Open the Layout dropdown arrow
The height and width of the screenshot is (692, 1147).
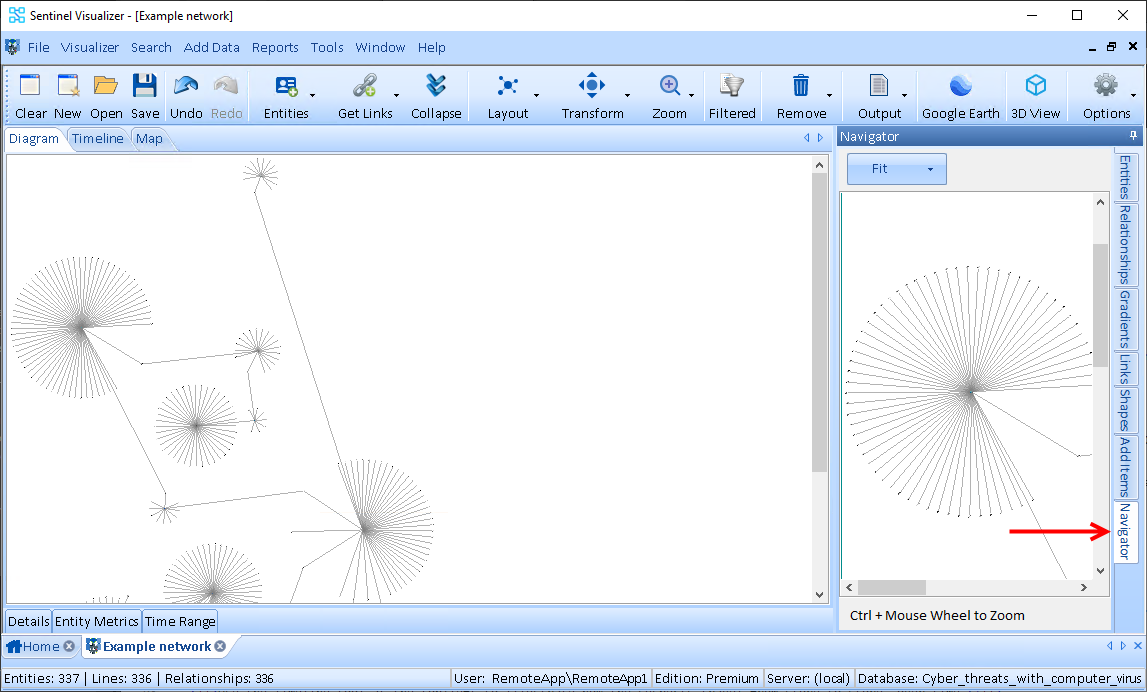(x=536, y=96)
